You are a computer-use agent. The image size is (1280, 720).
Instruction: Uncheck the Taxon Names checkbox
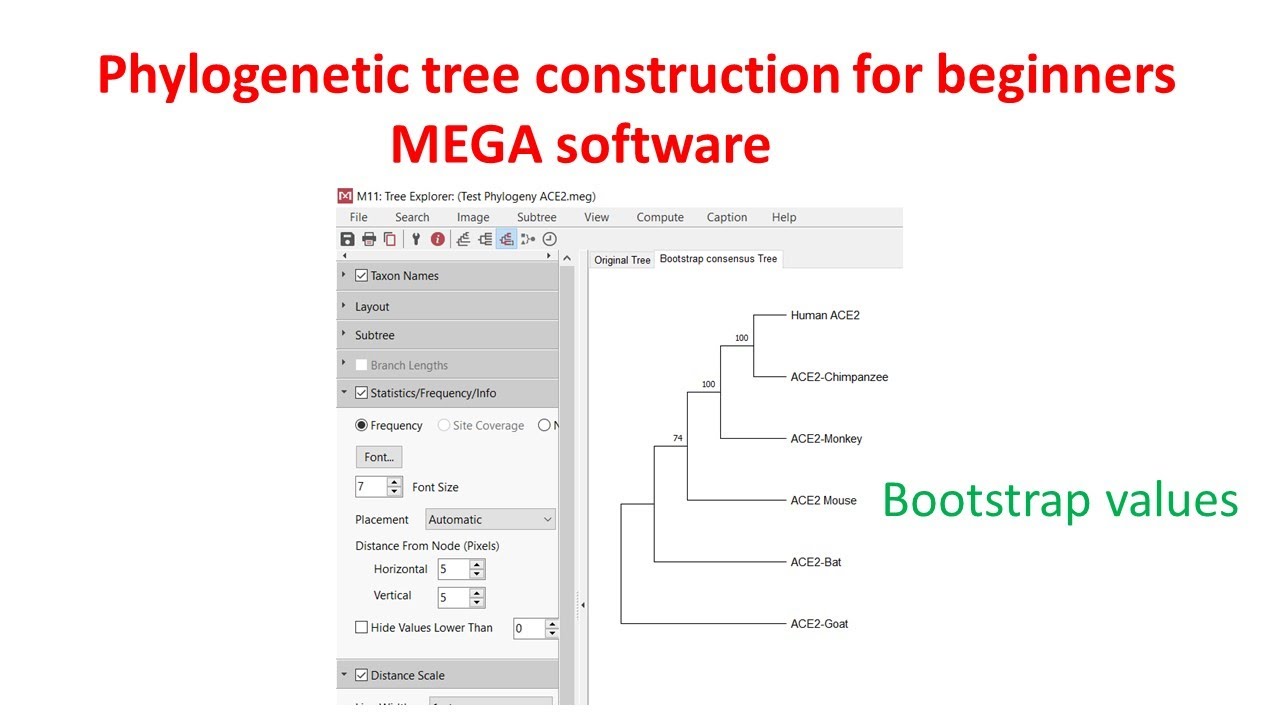[362, 276]
